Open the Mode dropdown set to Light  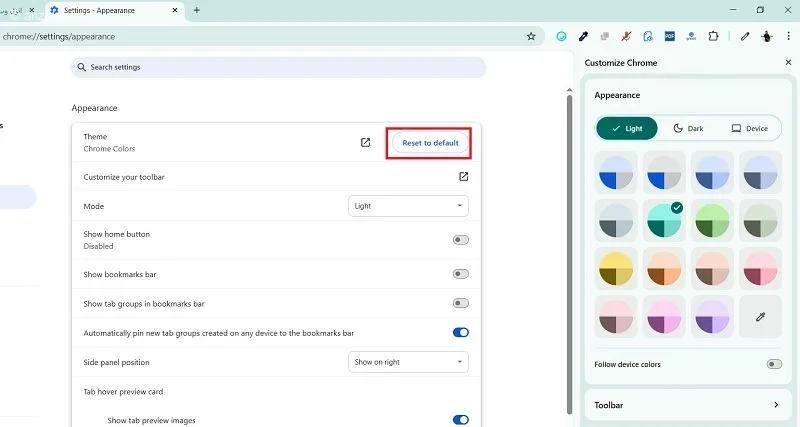(x=408, y=206)
